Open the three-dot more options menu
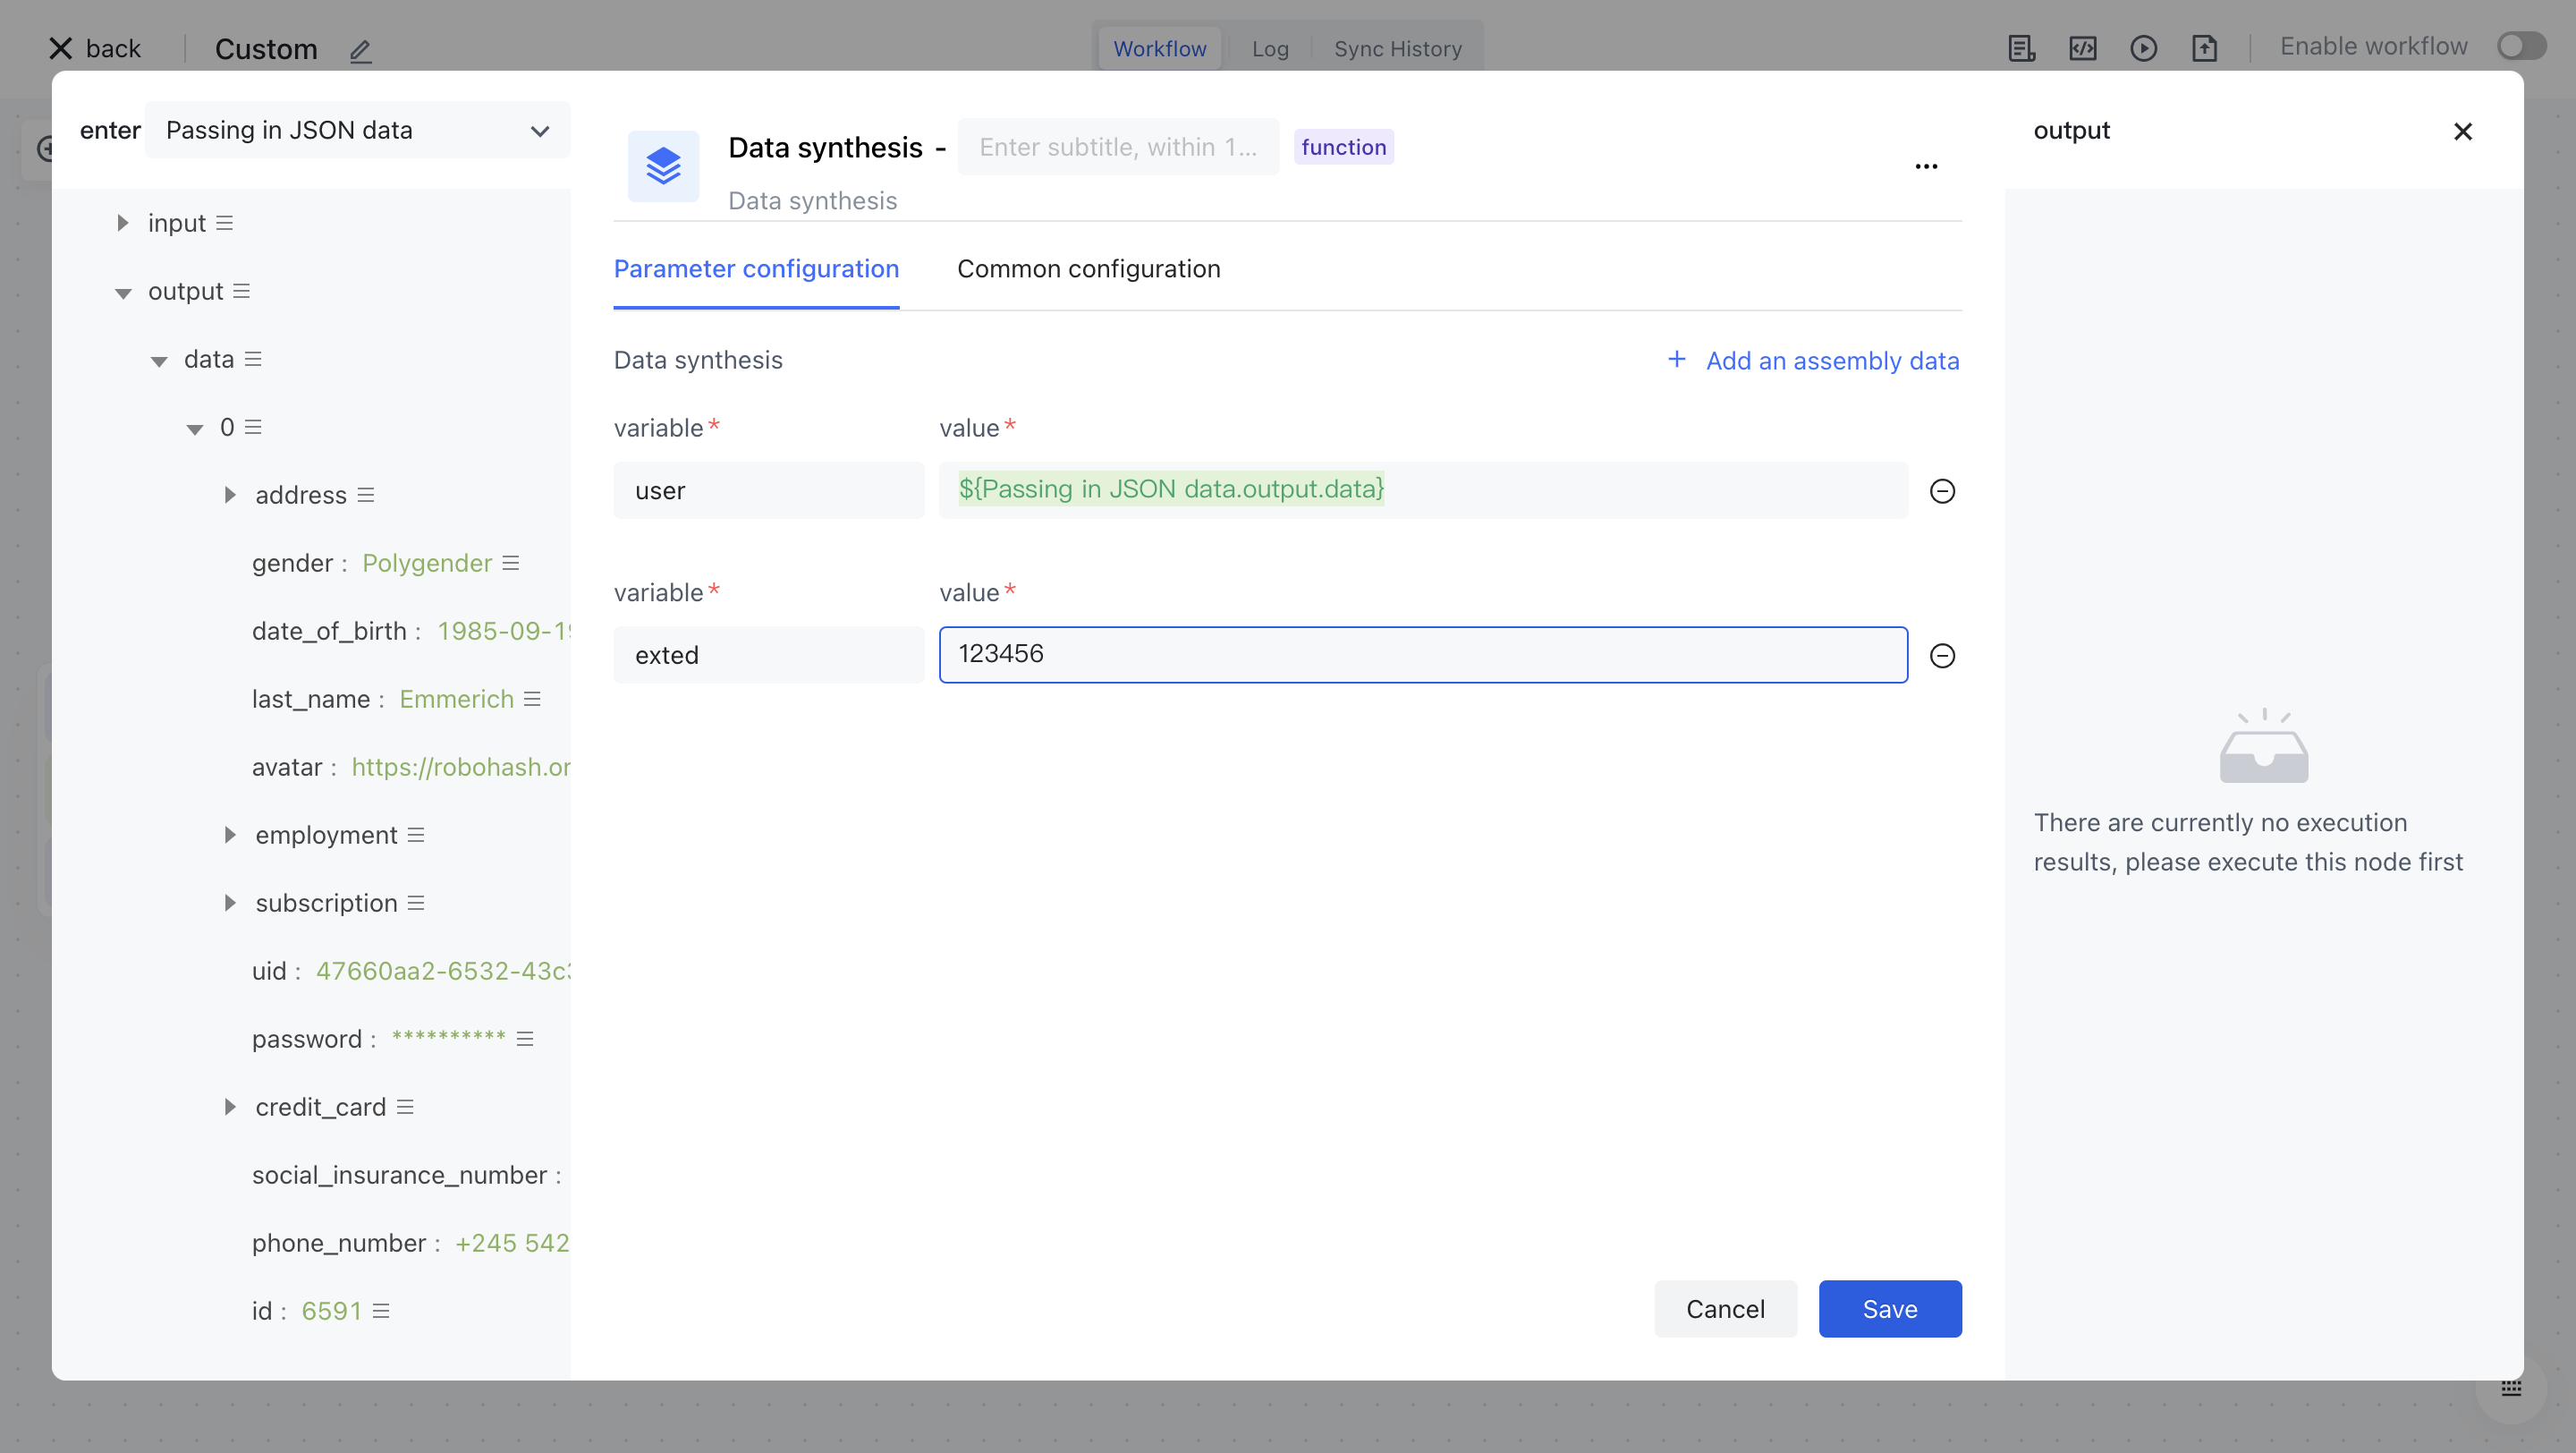Screen dimensions: 2576x1453 (1926, 167)
